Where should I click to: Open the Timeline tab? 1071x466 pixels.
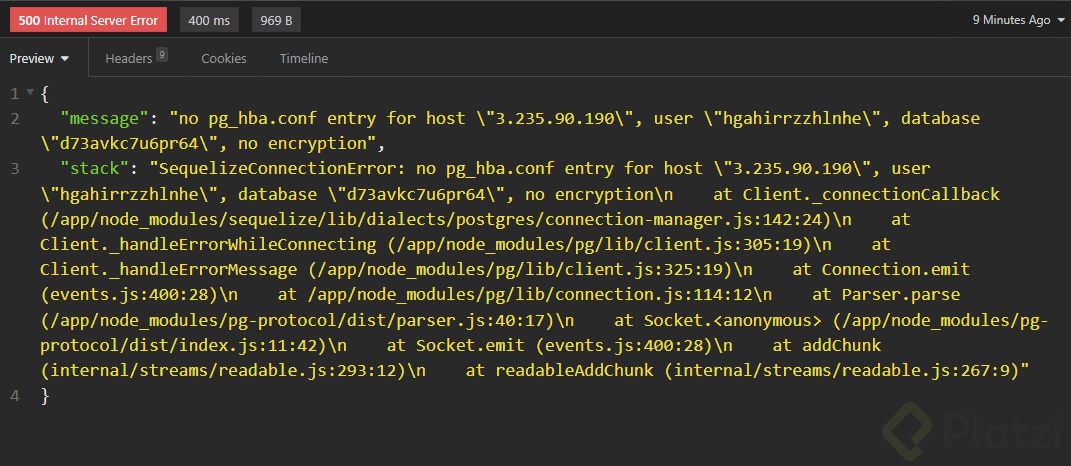(304, 59)
